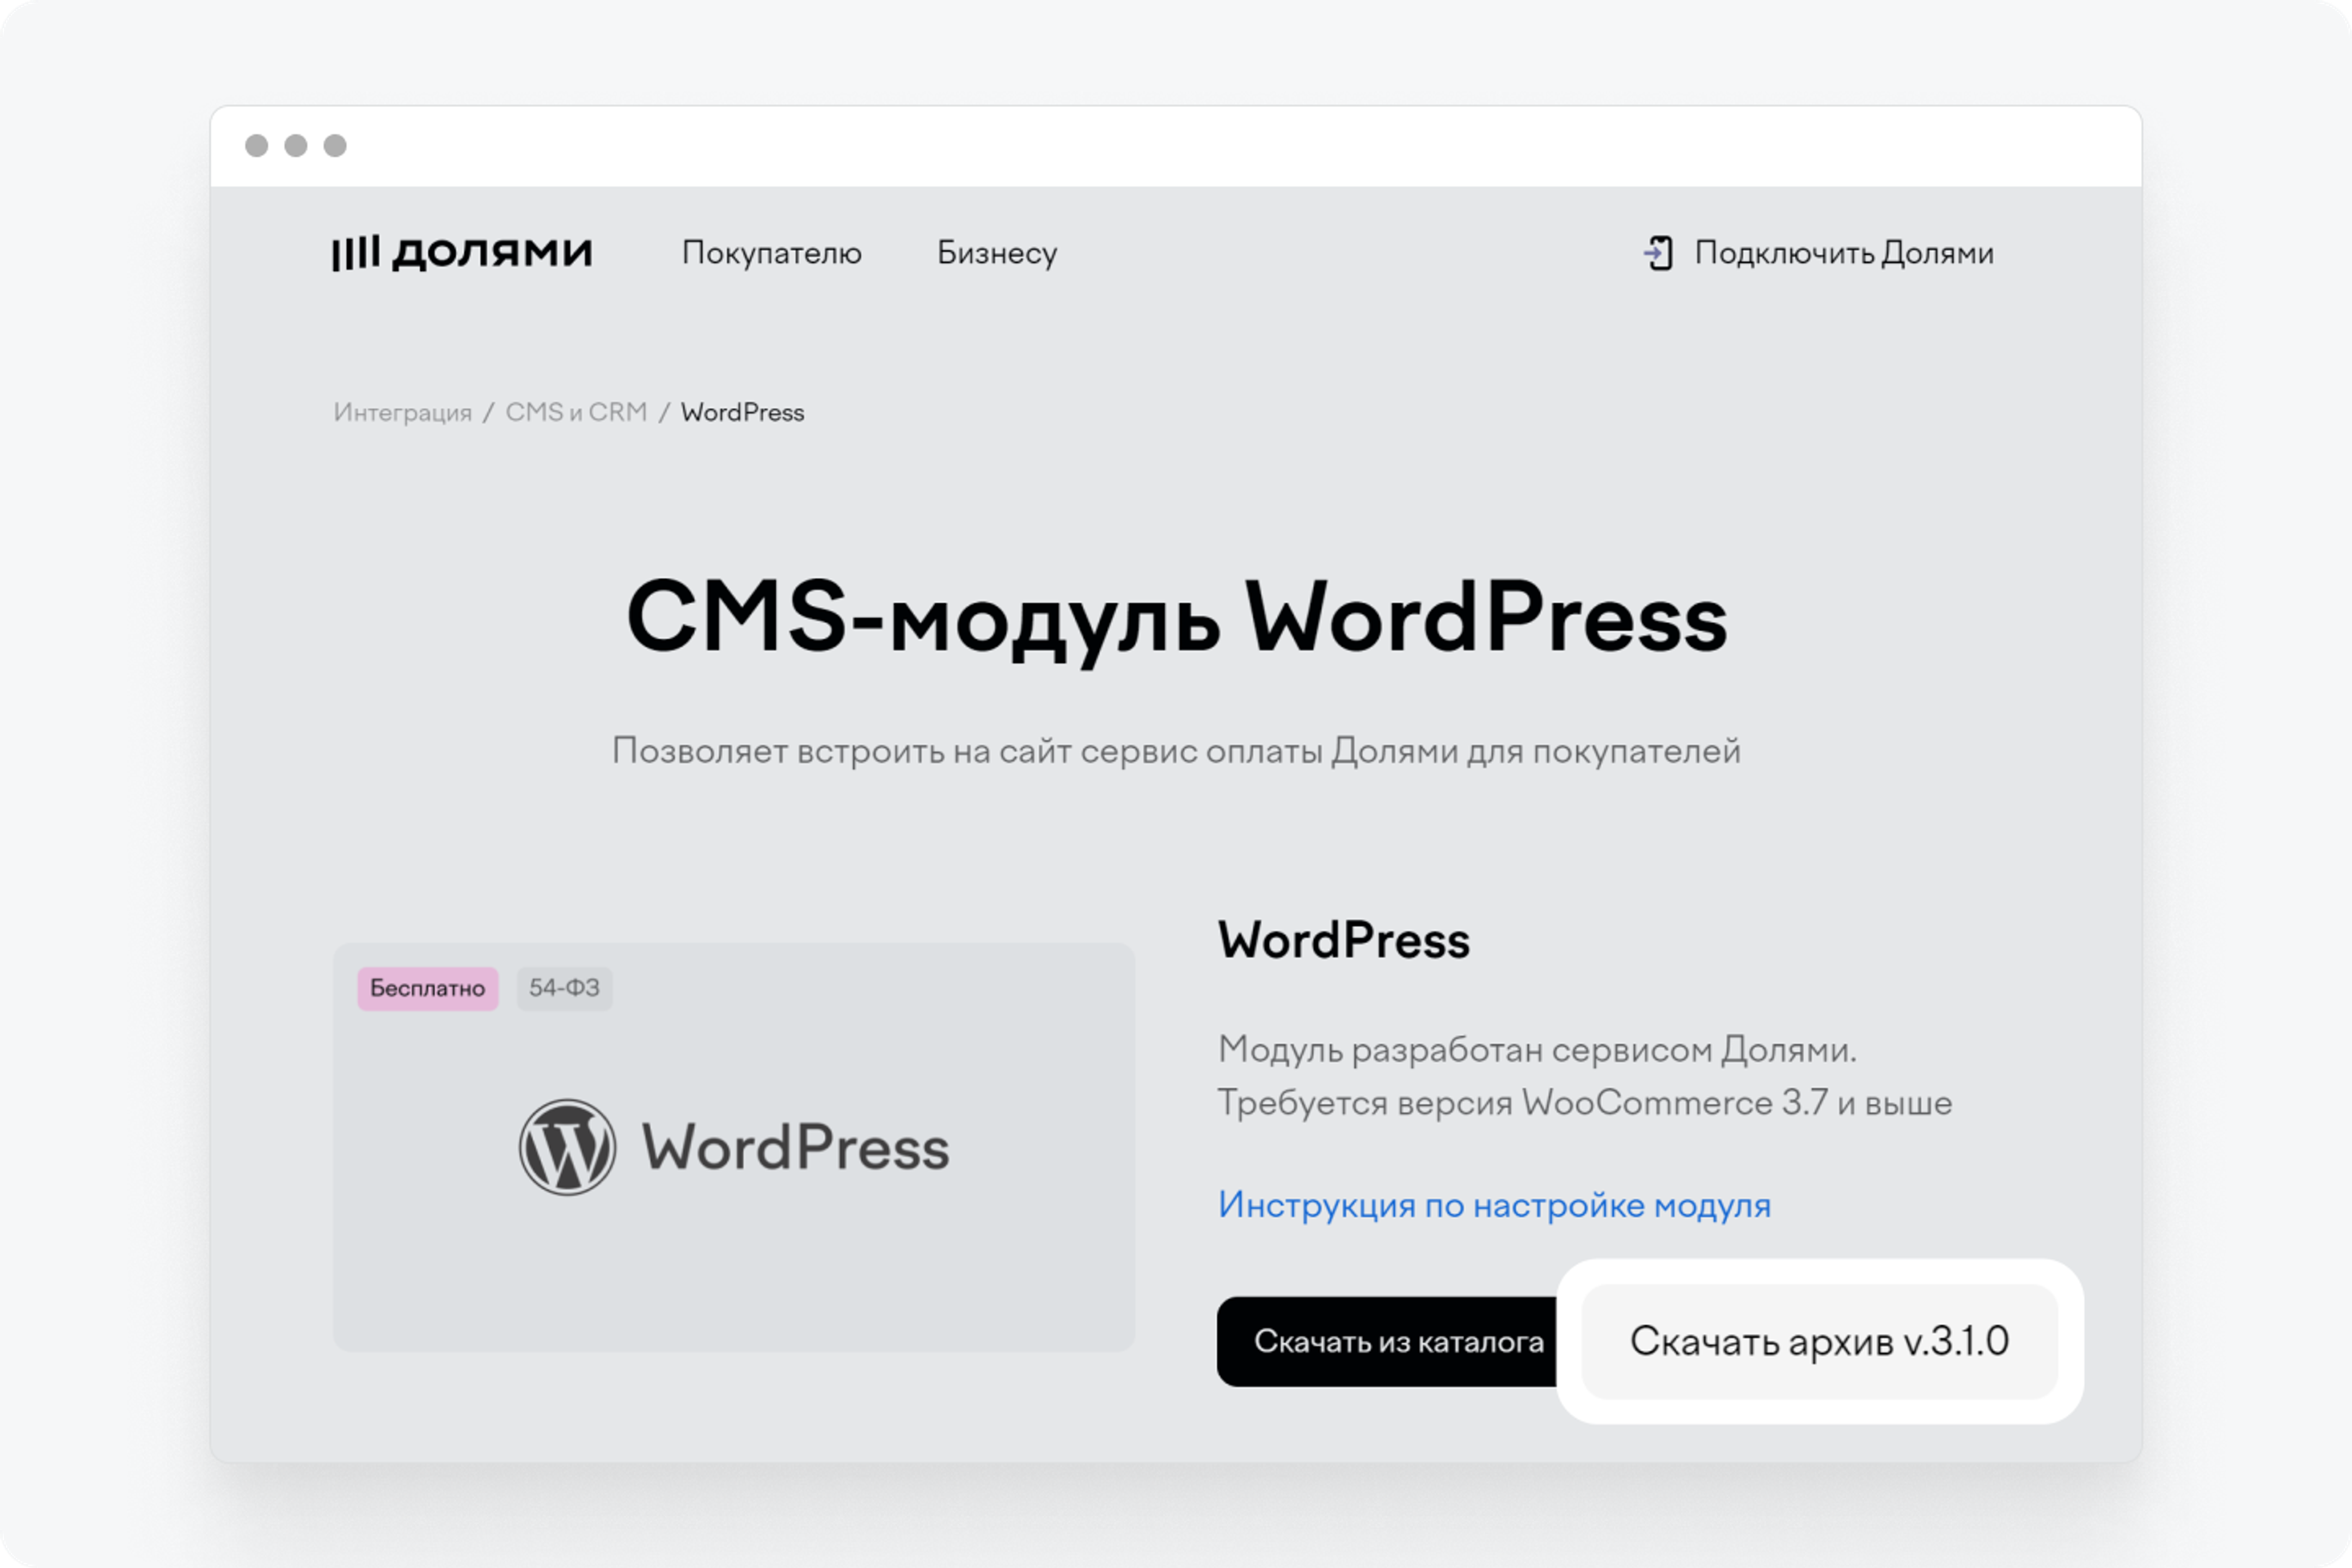Click the Требуется версия WooCommerce 3.7 text

(1584, 1103)
